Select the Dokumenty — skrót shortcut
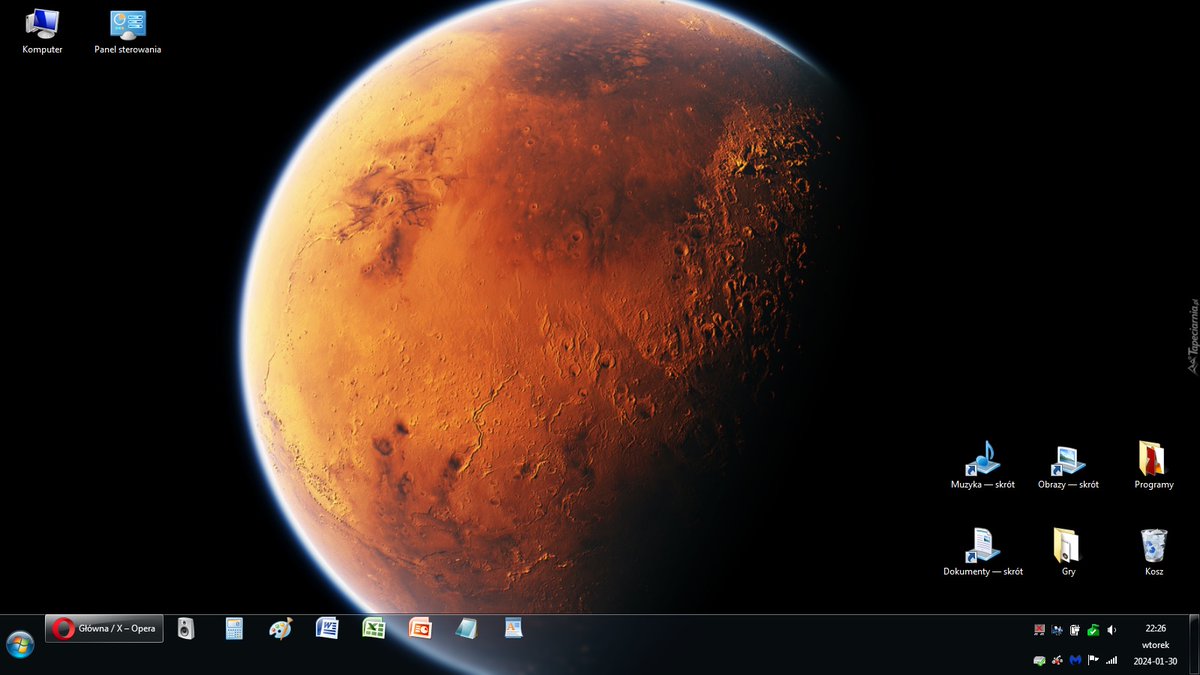Screen dimensions: 1200x675 983,552
